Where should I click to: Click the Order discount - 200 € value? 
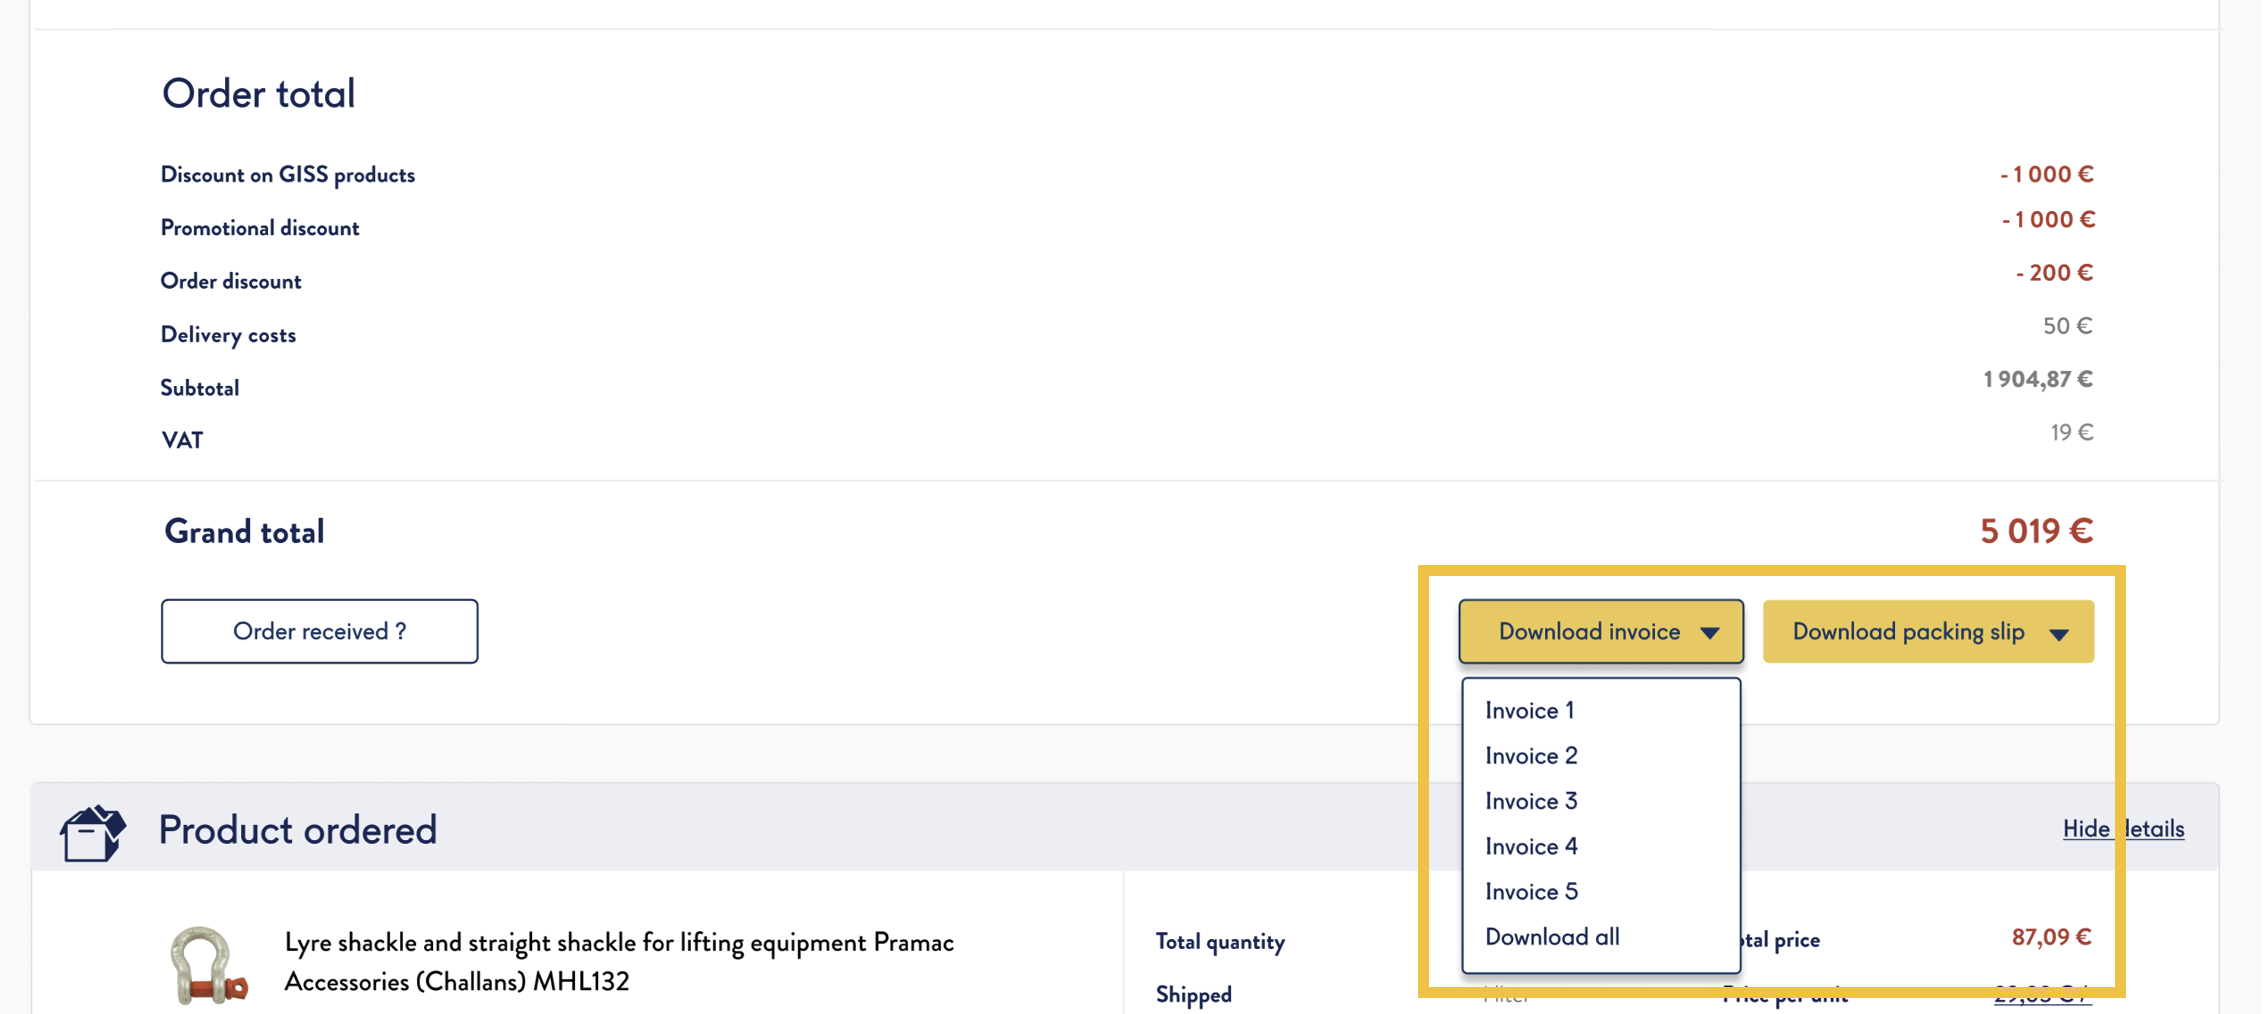(x=2054, y=273)
